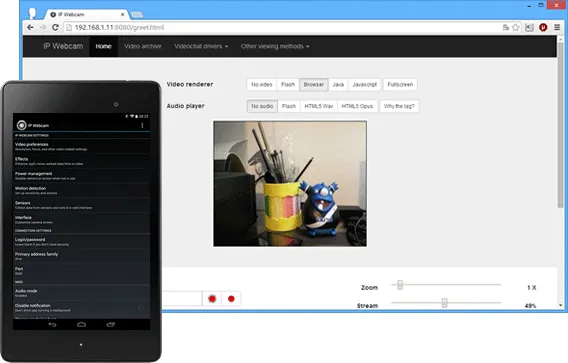
Task: Close the IP Webcam browser tab
Action: tap(122, 14)
